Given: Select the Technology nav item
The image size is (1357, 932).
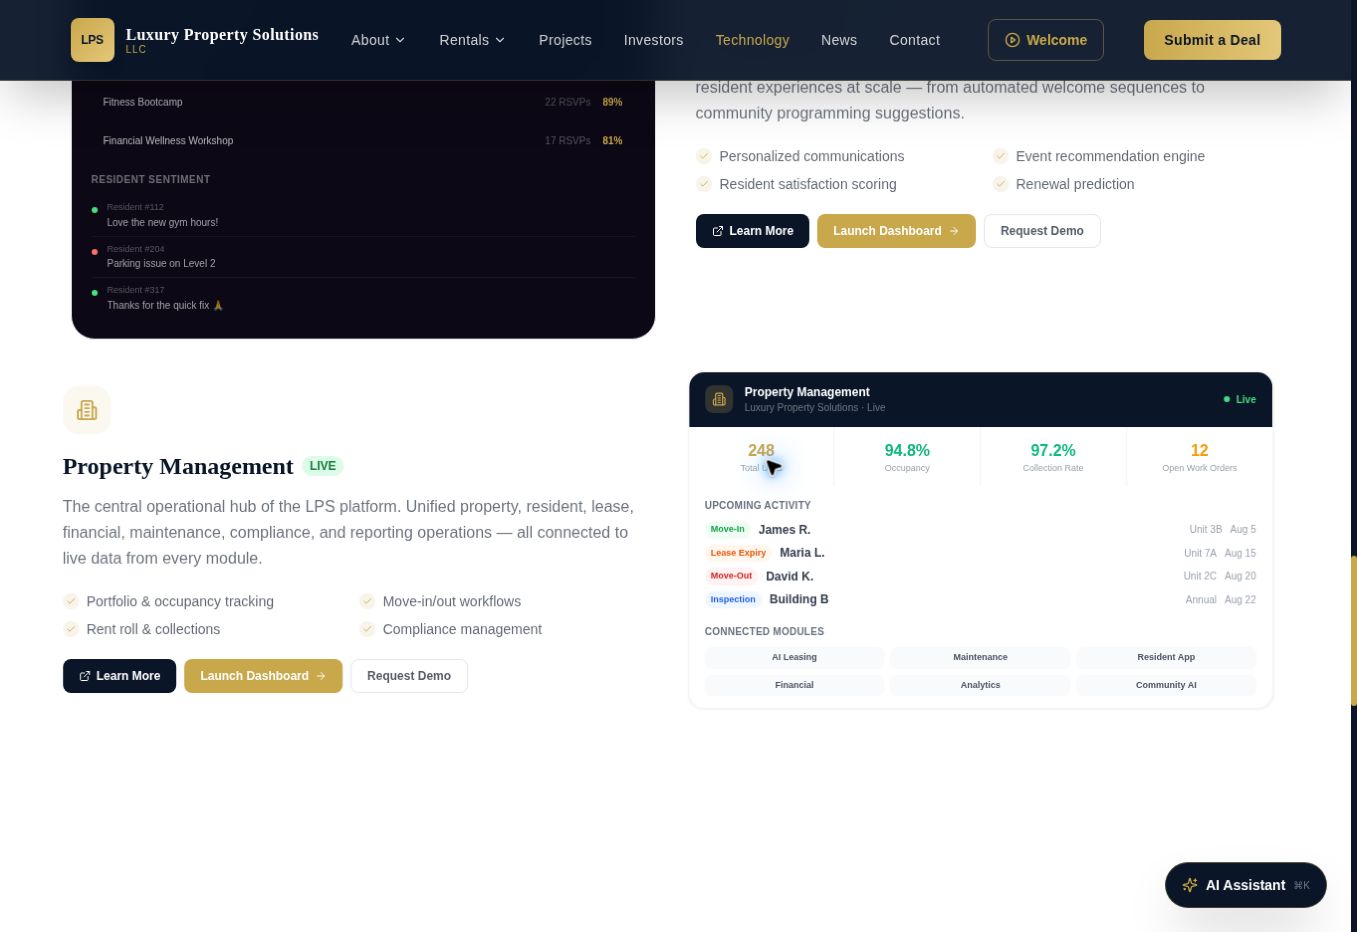Looking at the screenshot, I should 752,40.
